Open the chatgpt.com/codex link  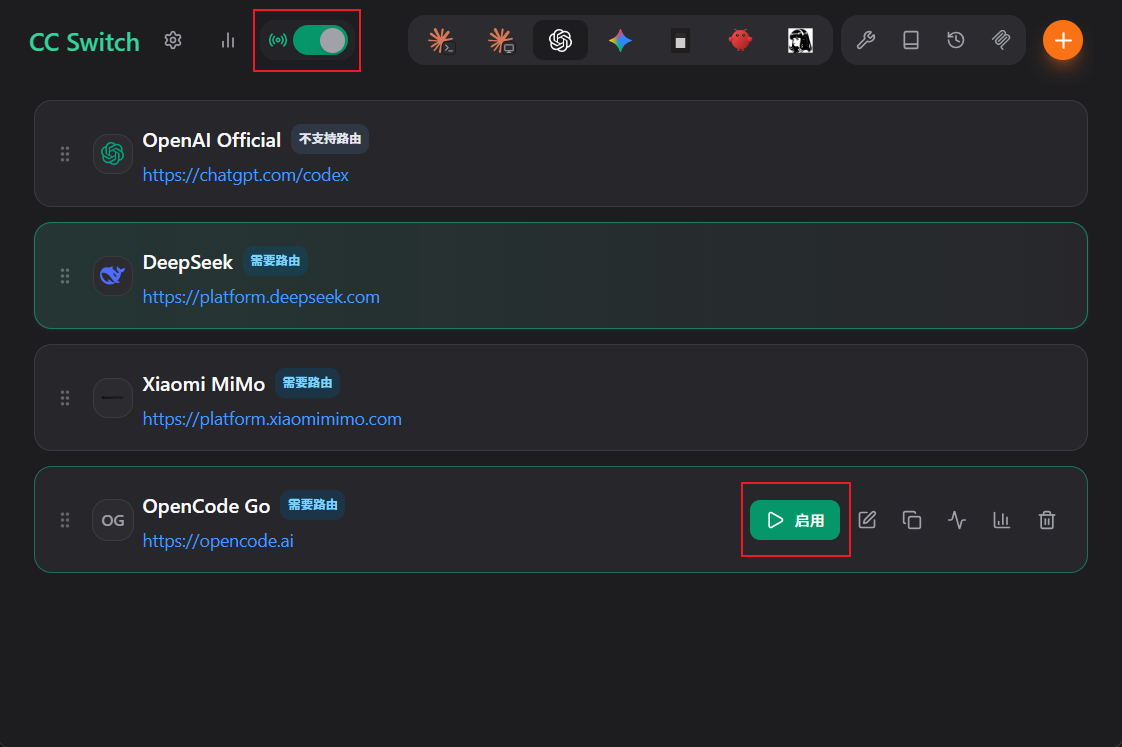coord(245,175)
